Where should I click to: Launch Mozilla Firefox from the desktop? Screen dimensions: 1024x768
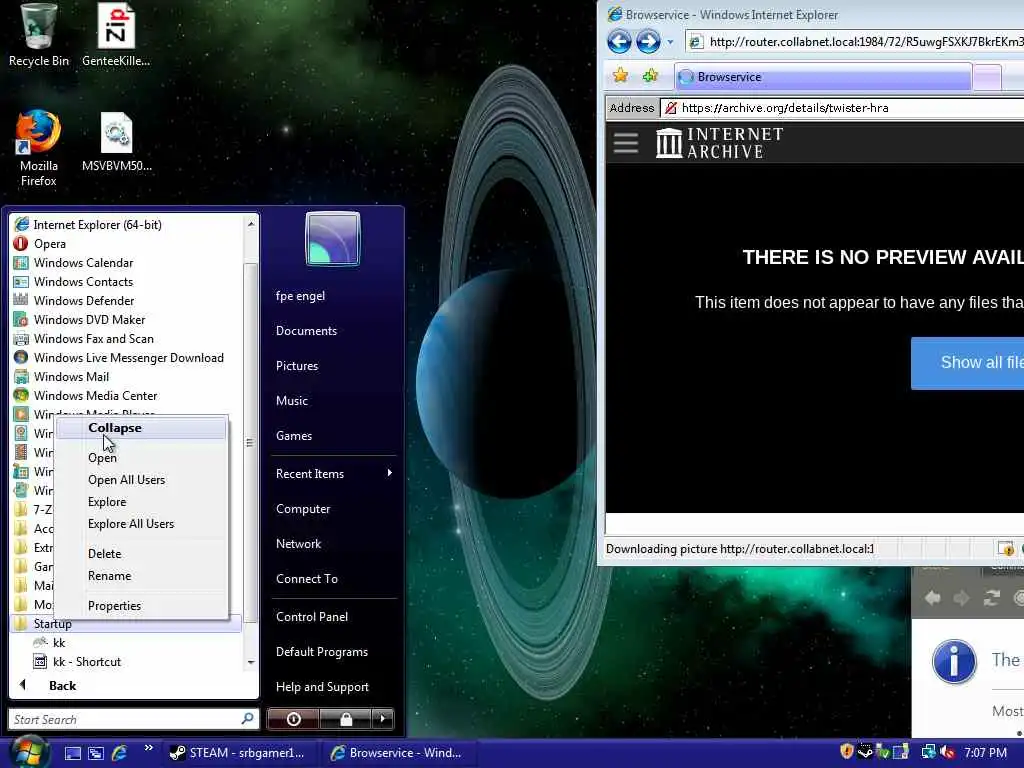point(39,149)
